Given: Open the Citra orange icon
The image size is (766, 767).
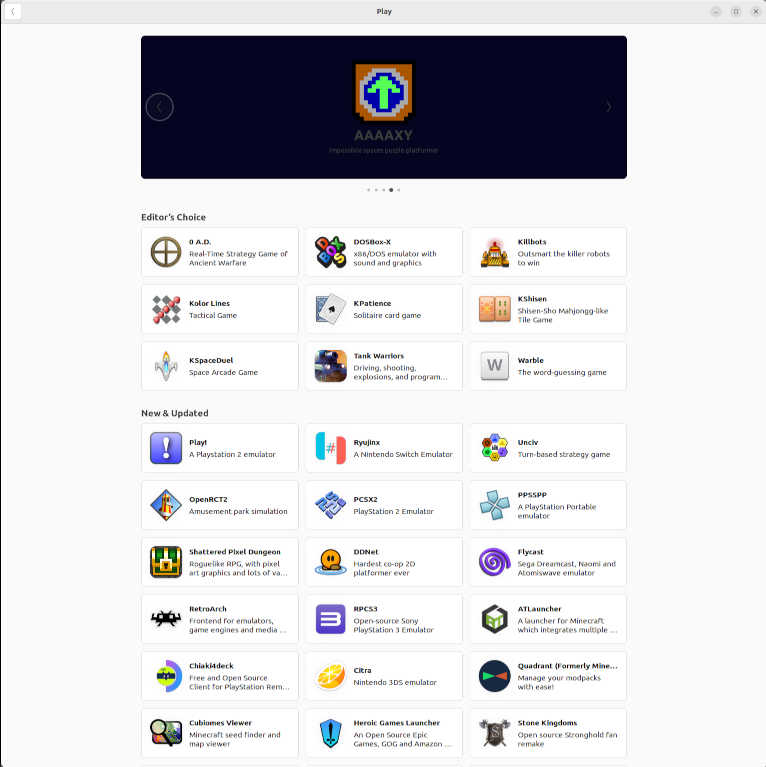Looking at the screenshot, I should coord(330,676).
